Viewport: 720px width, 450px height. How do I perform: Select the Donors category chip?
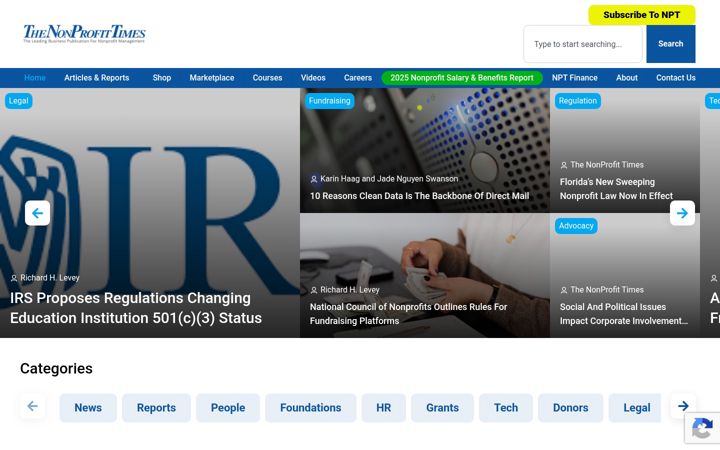(570, 408)
